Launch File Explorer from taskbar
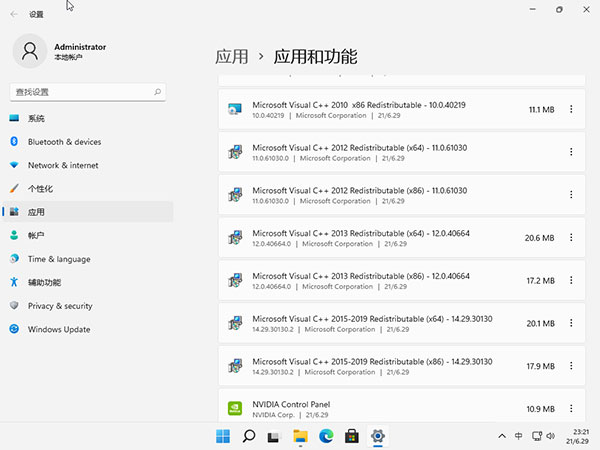The width and height of the screenshot is (600, 450). pos(300,436)
